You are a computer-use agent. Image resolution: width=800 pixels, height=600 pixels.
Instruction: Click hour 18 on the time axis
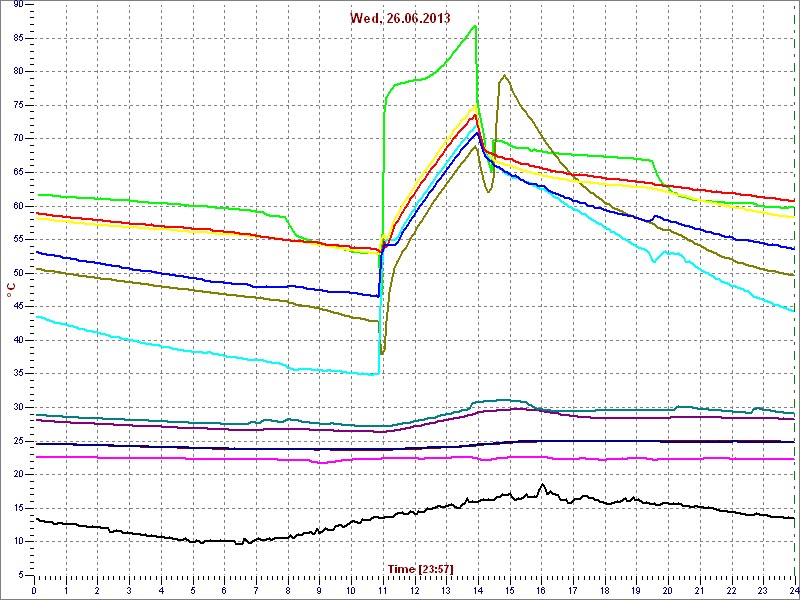pyautogui.click(x=604, y=591)
